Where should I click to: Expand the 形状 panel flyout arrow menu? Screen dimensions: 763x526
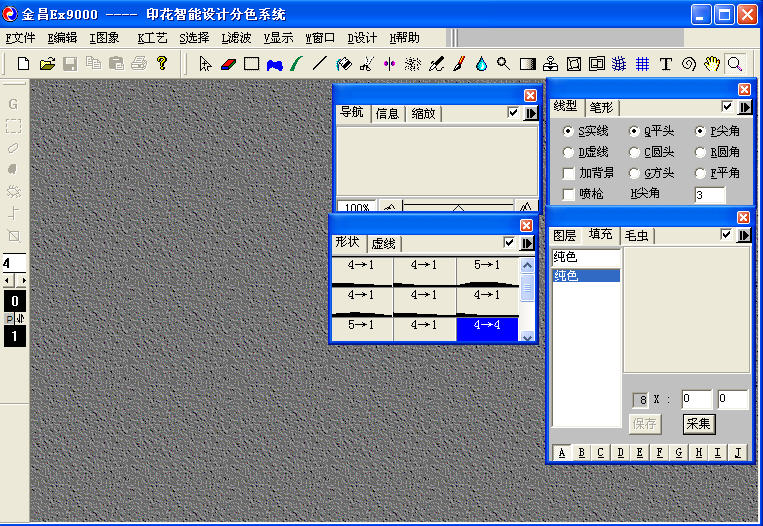(x=526, y=243)
